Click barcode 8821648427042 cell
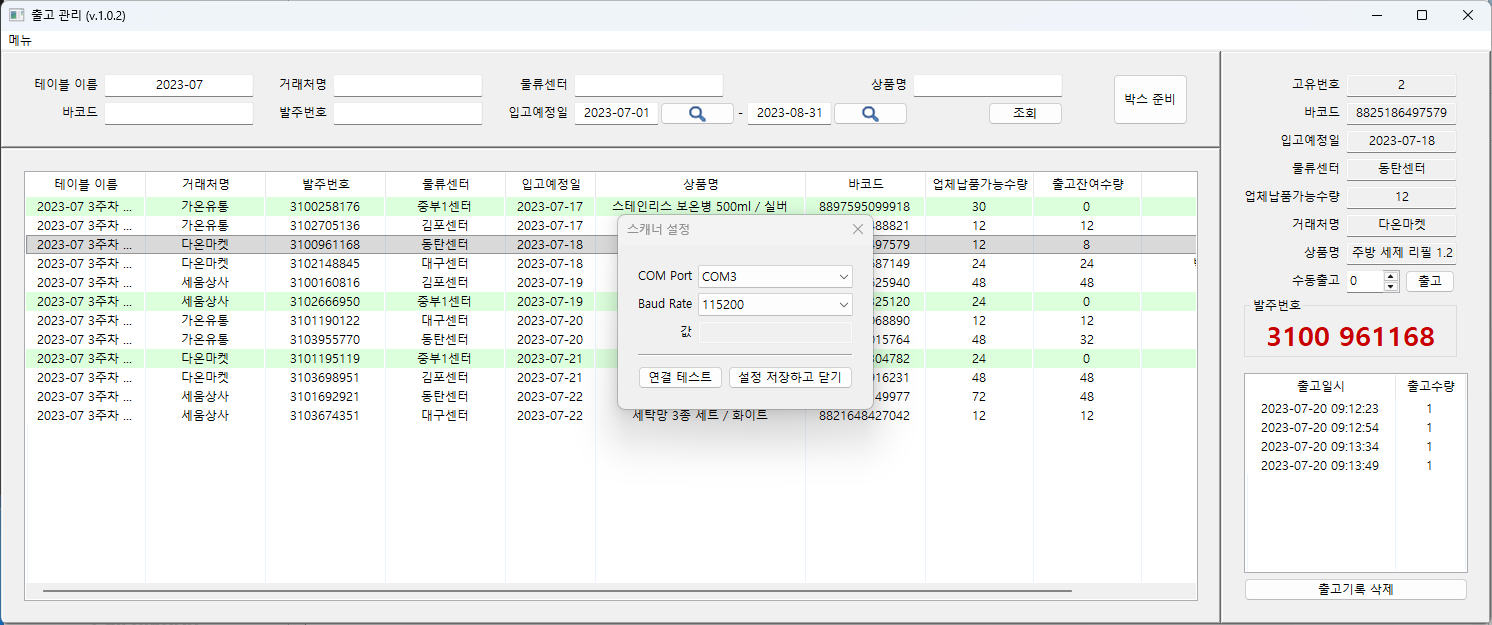 866,415
